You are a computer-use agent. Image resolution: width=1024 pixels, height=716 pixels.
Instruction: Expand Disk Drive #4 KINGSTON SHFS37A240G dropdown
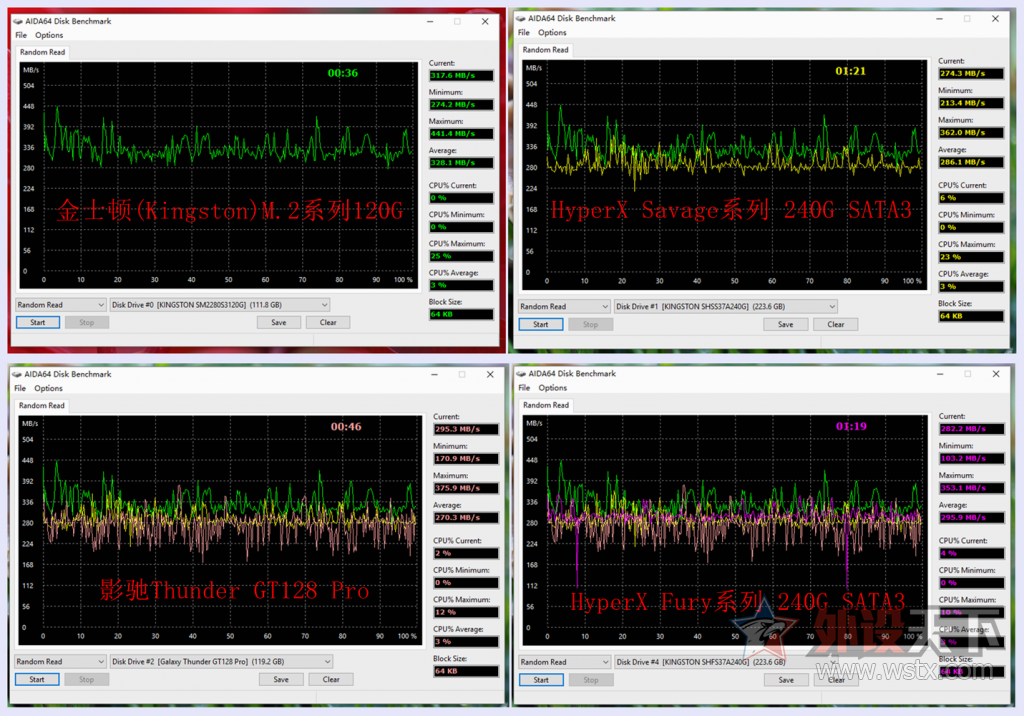726,662
